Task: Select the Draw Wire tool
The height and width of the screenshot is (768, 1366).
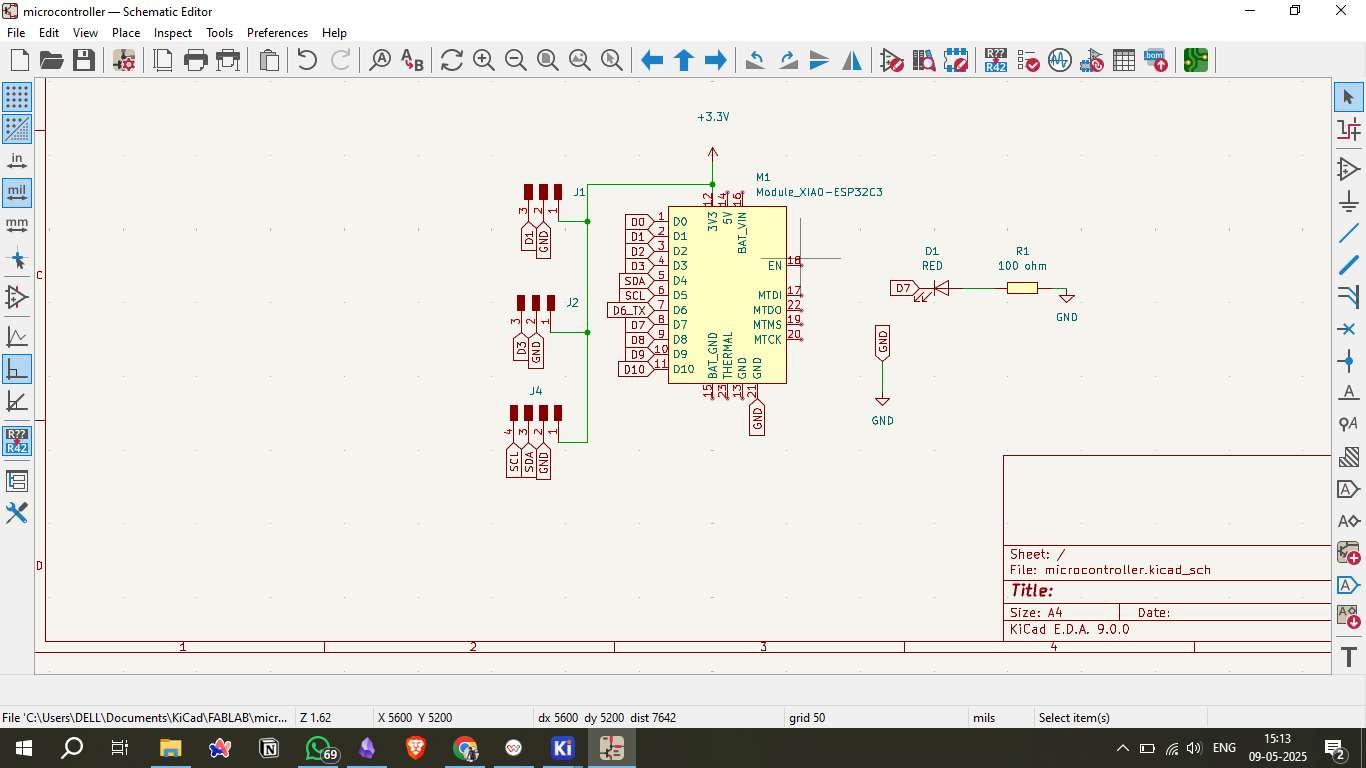Action: [1348, 233]
